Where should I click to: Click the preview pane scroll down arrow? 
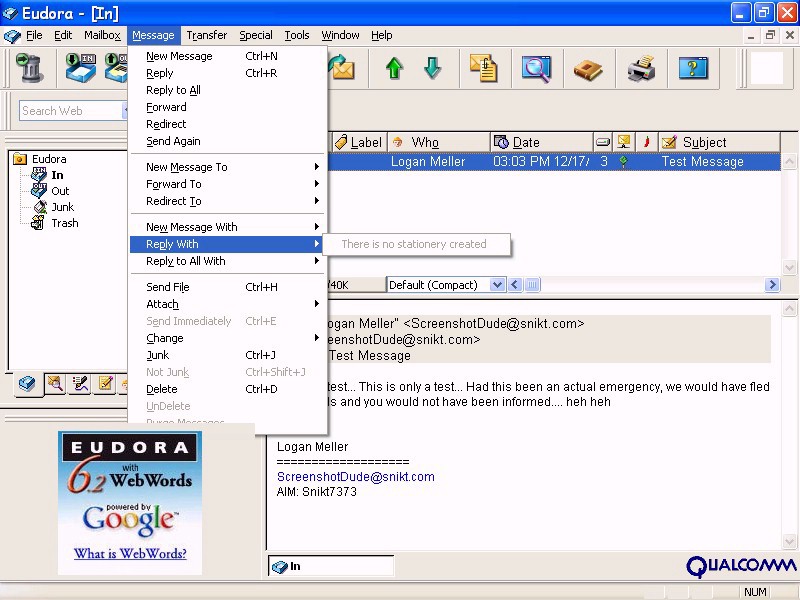coord(789,541)
